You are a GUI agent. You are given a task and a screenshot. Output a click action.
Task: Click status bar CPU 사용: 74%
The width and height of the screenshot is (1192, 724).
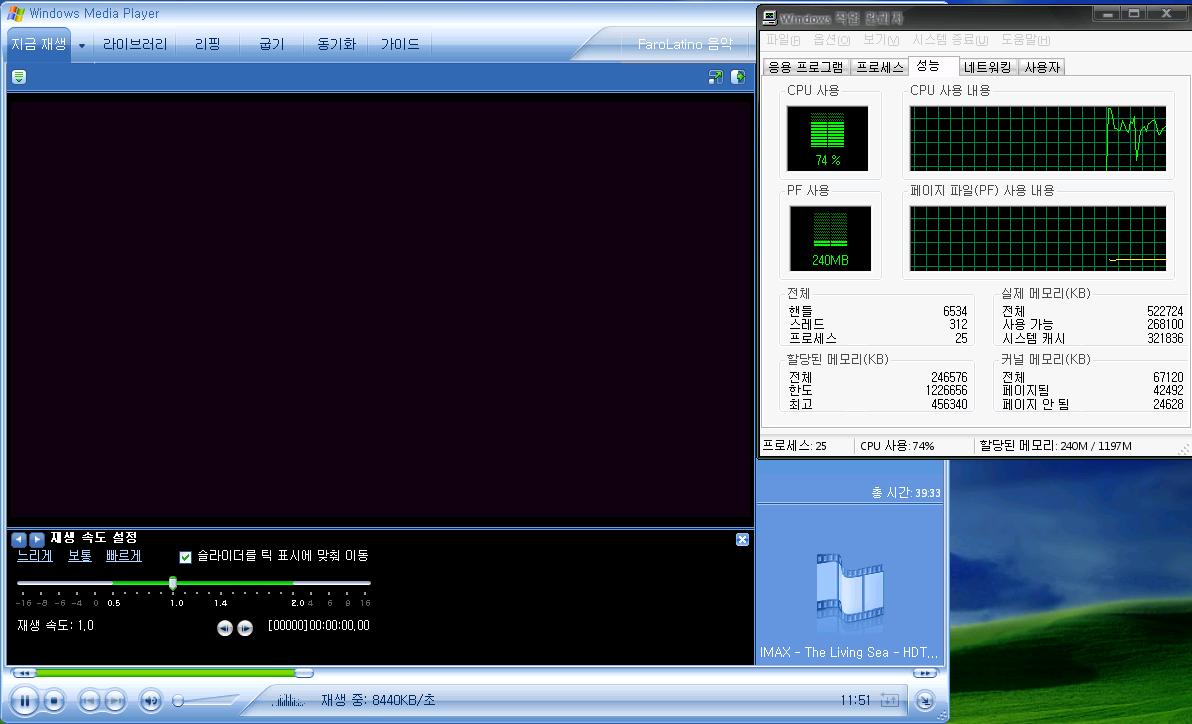[x=897, y=446]
